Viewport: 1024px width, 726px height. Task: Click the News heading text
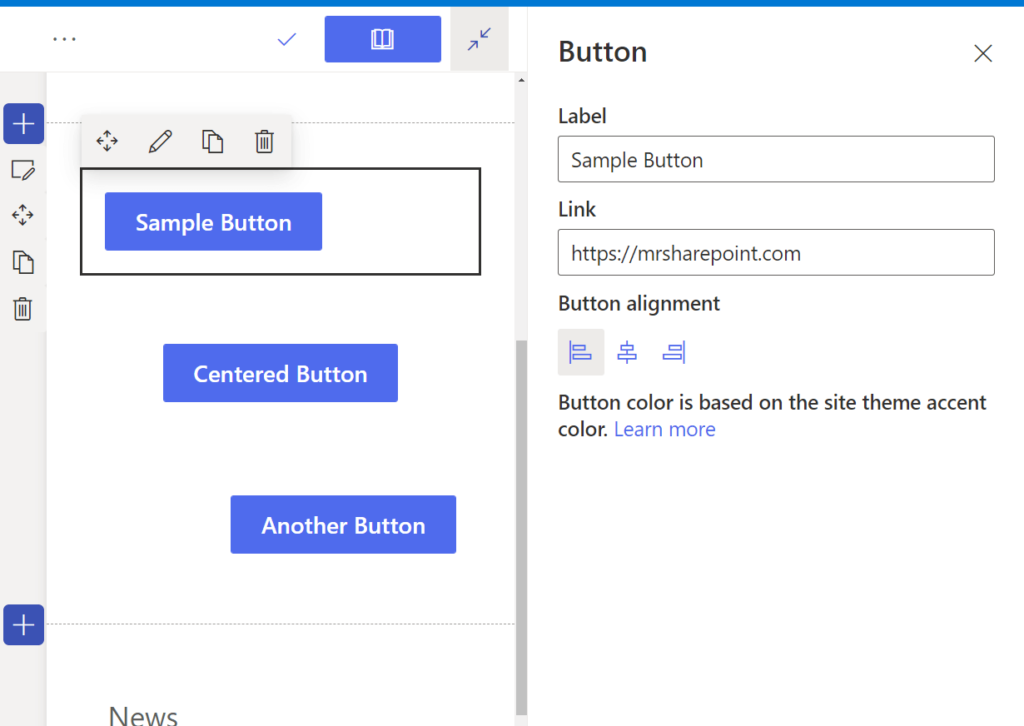point(143,716)
